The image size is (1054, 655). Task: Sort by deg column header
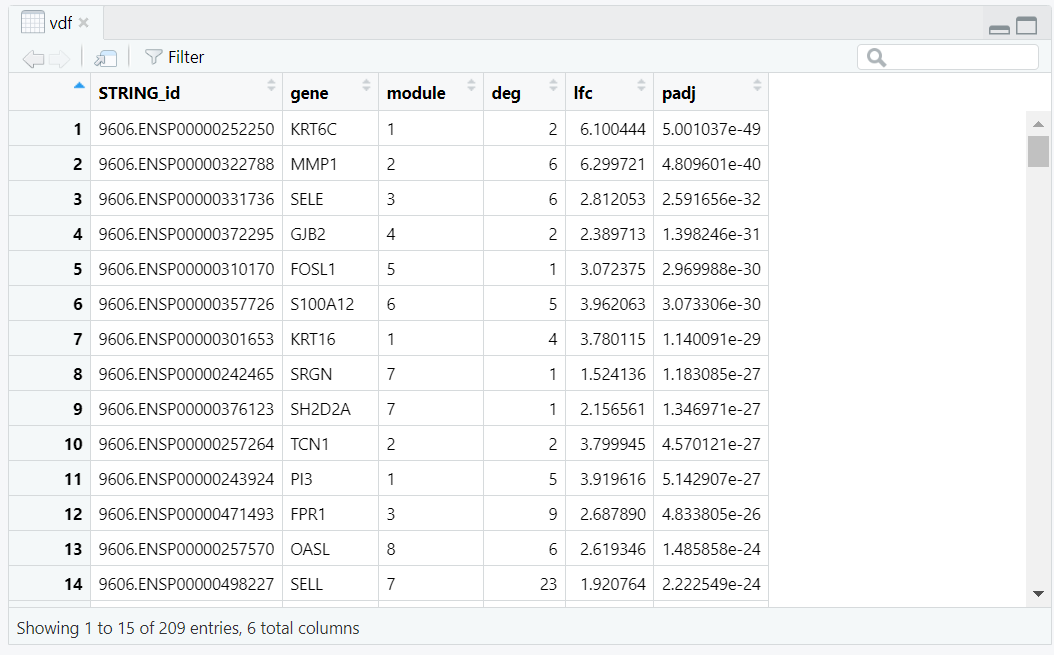523,93
